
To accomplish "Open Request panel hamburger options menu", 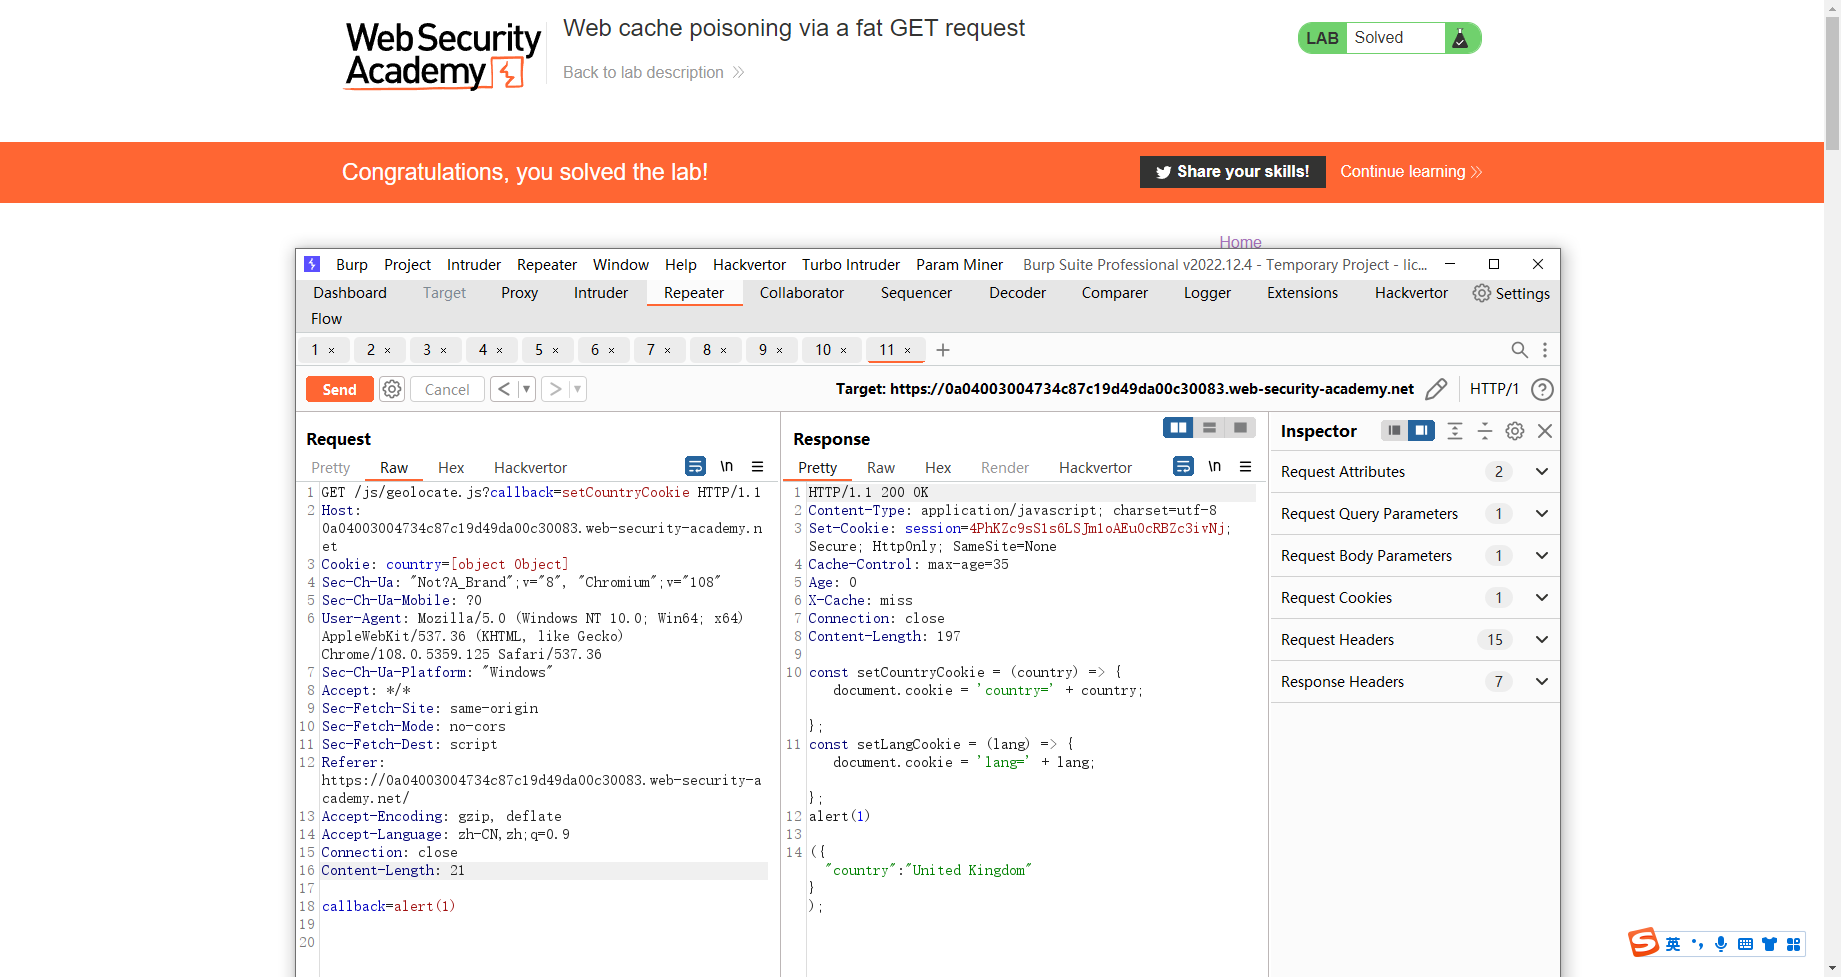I will pyautogui.click(x=758, y=466).
